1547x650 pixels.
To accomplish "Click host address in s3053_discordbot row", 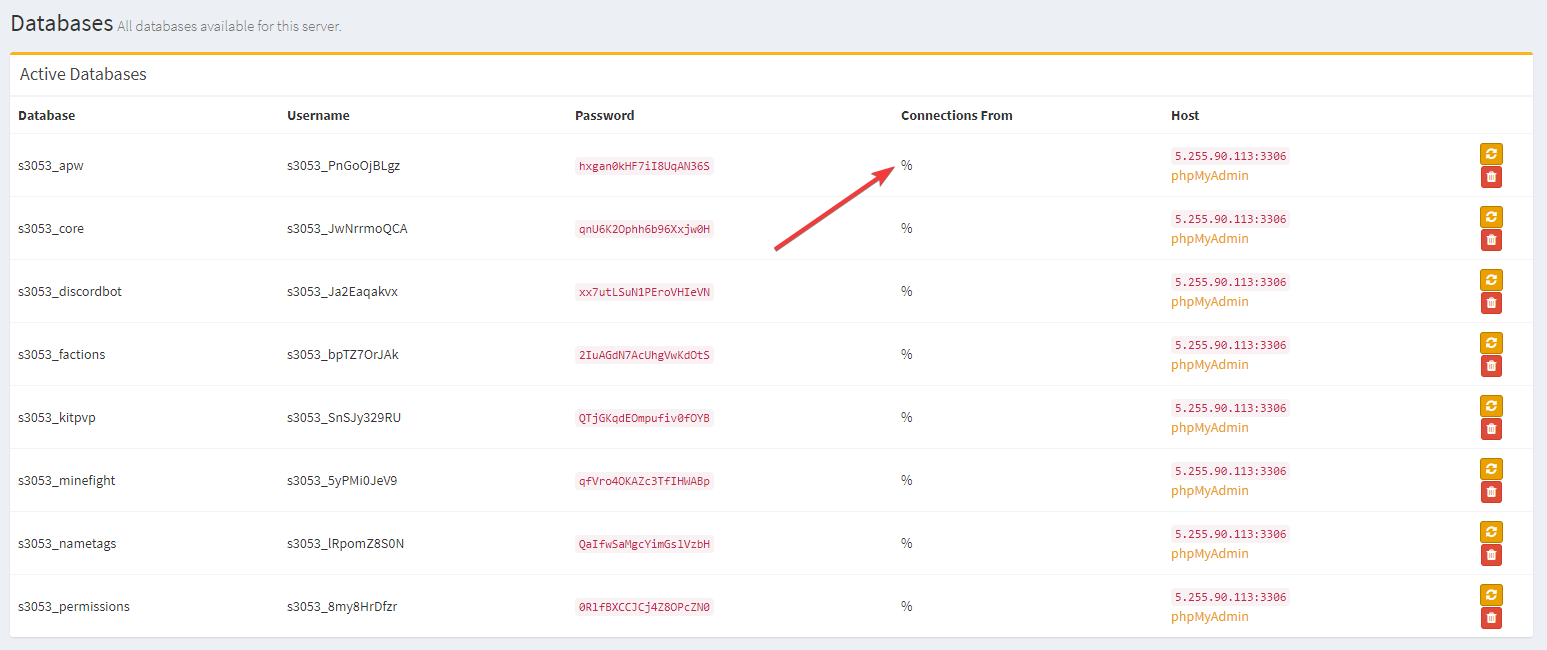I will point(1230,282).
